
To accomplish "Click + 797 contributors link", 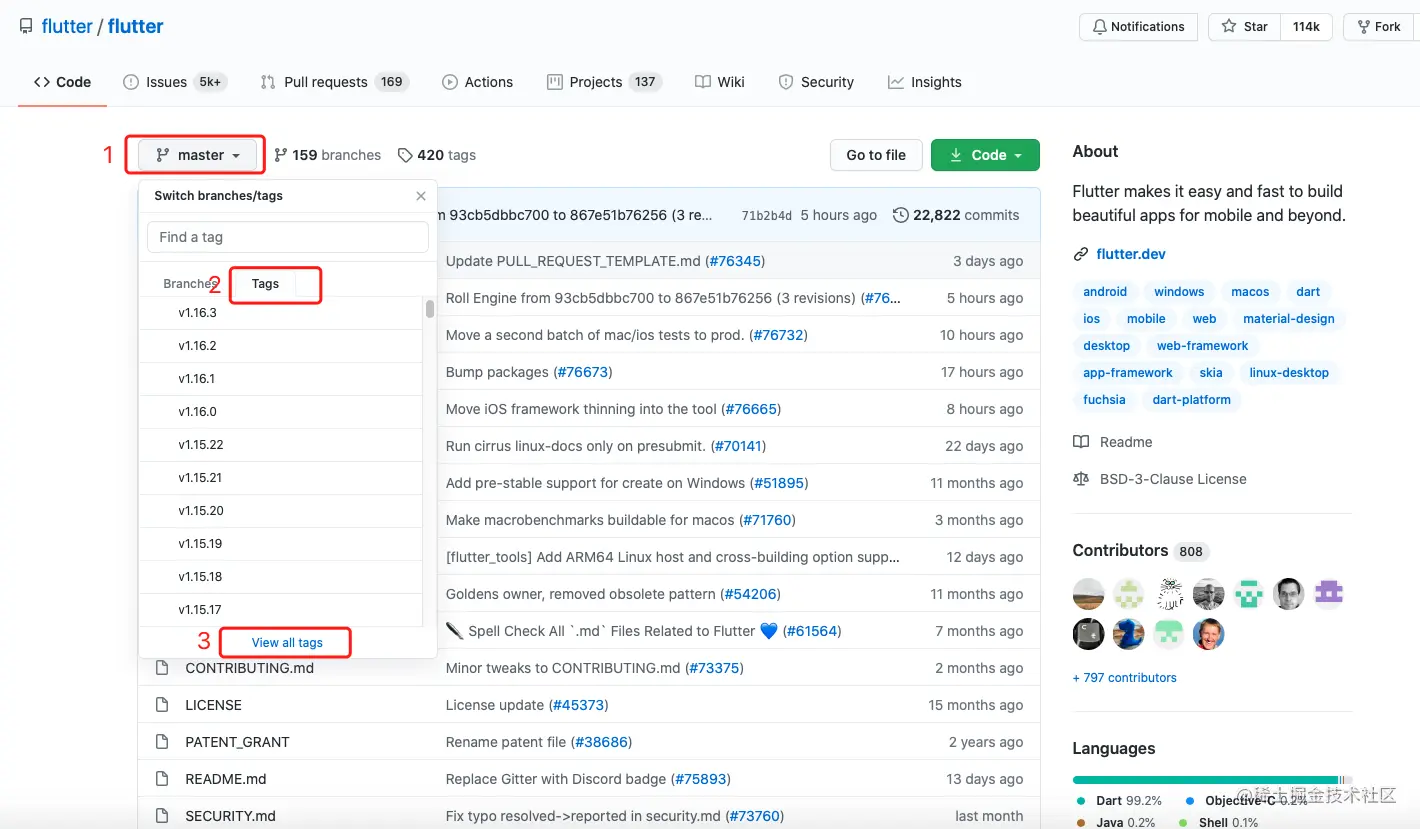I will click(1125, 678).
